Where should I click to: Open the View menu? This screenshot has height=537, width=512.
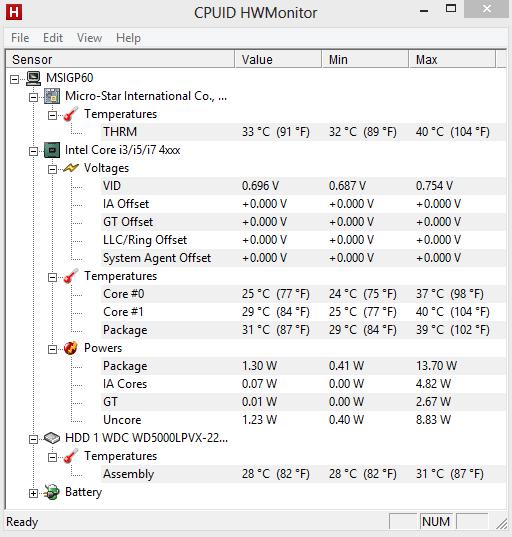89,38
